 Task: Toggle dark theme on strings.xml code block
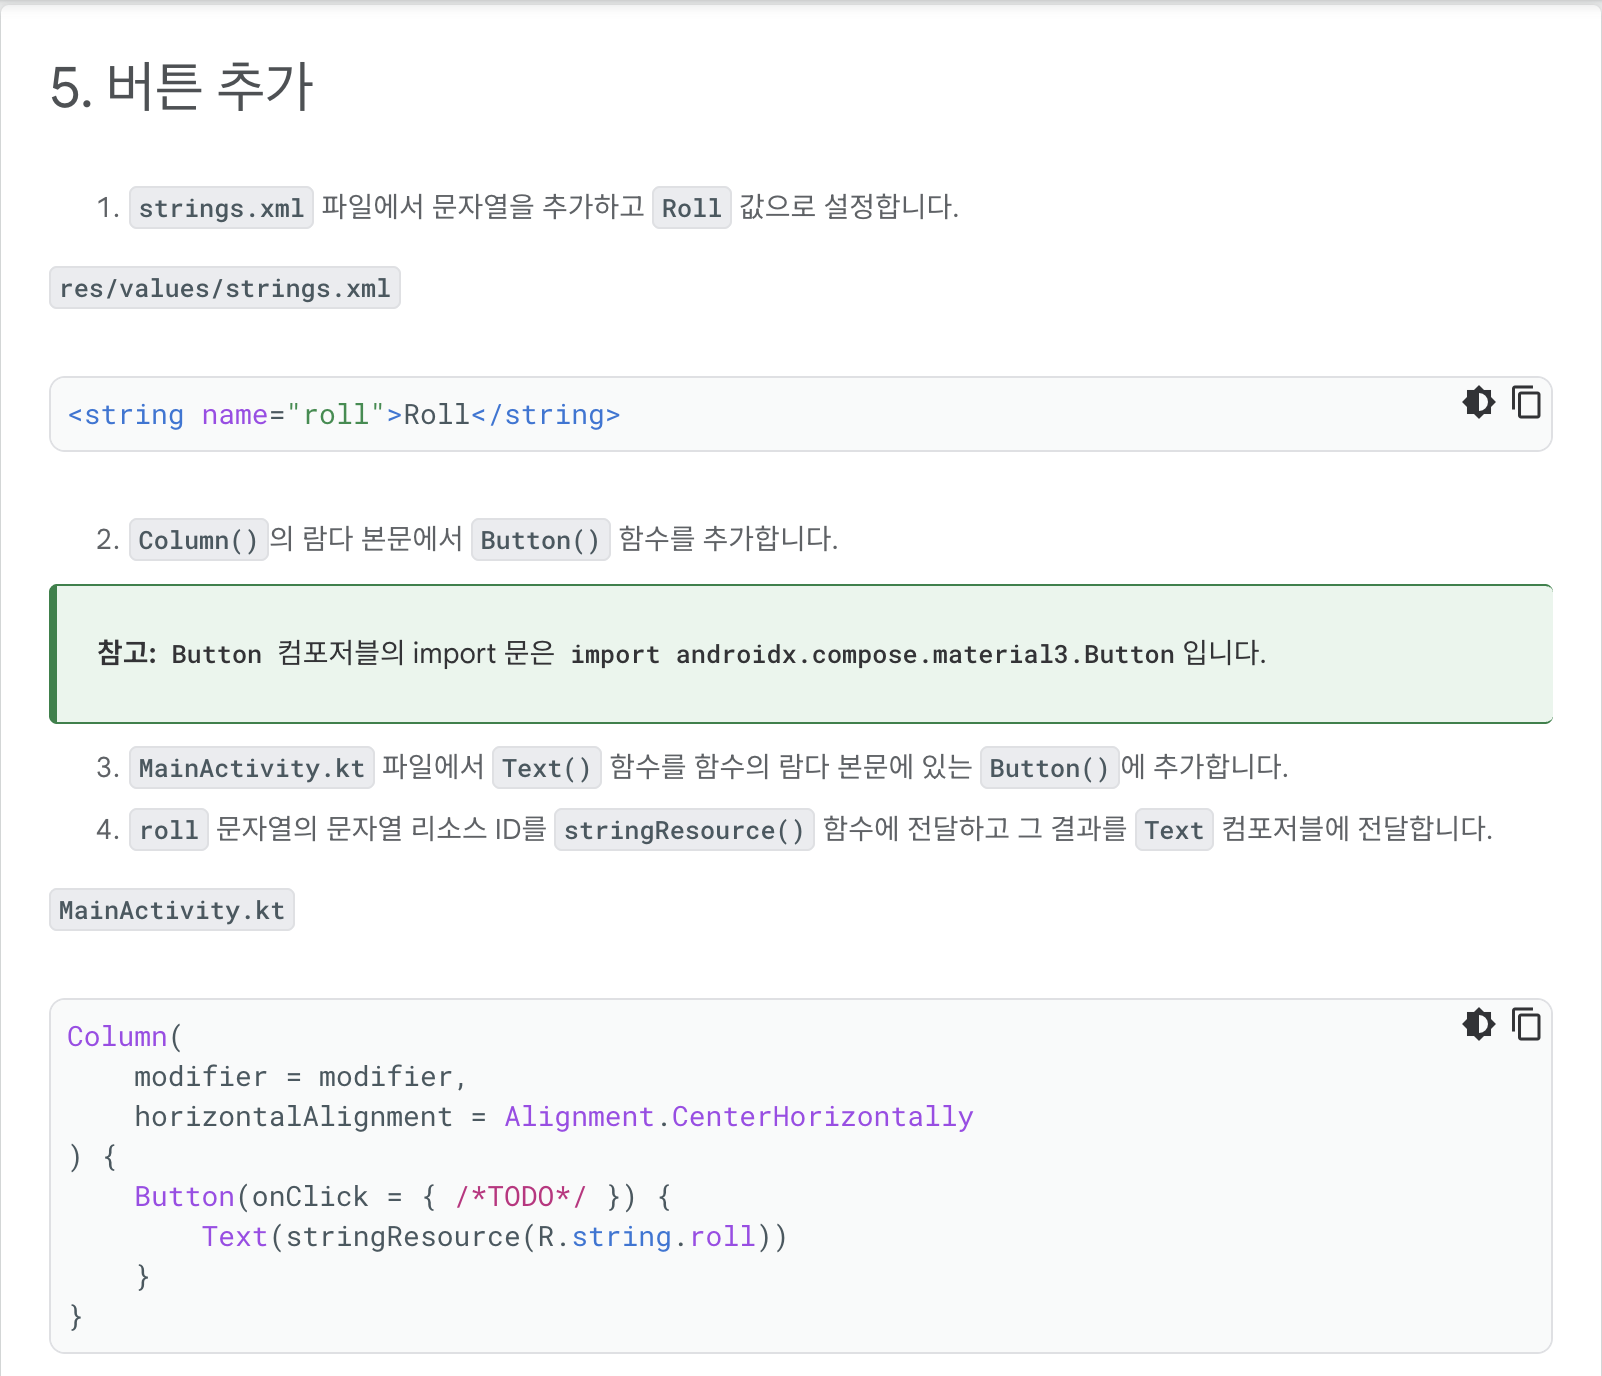coord(1478,402)
